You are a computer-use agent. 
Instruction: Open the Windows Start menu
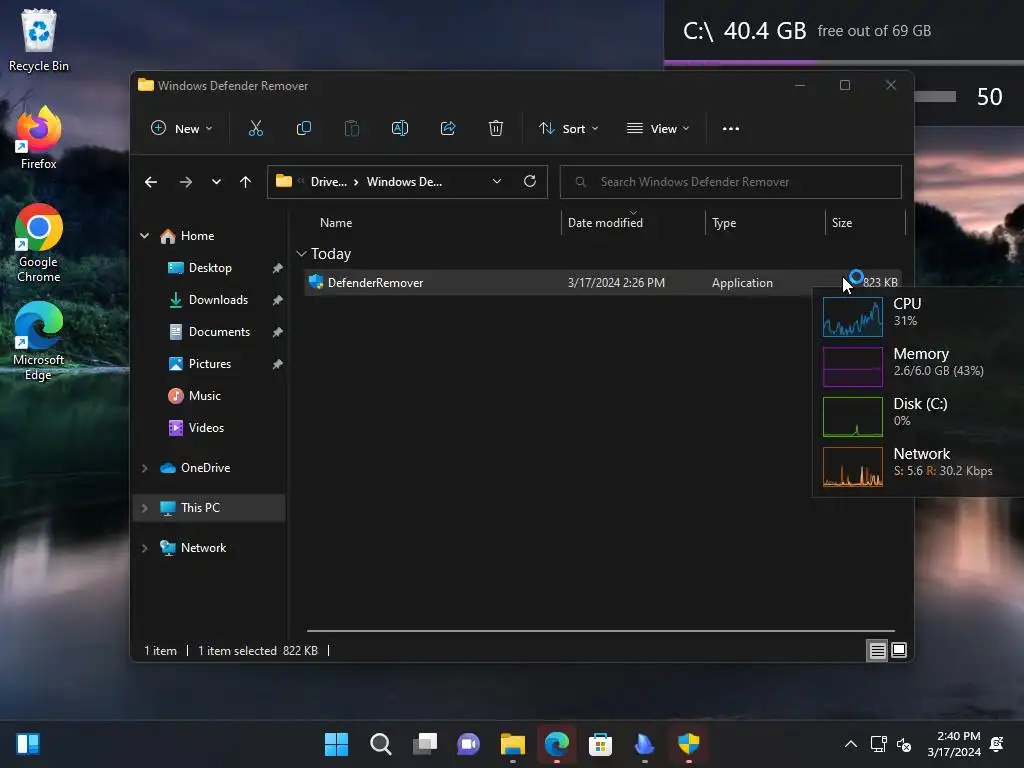coord(336,744)
